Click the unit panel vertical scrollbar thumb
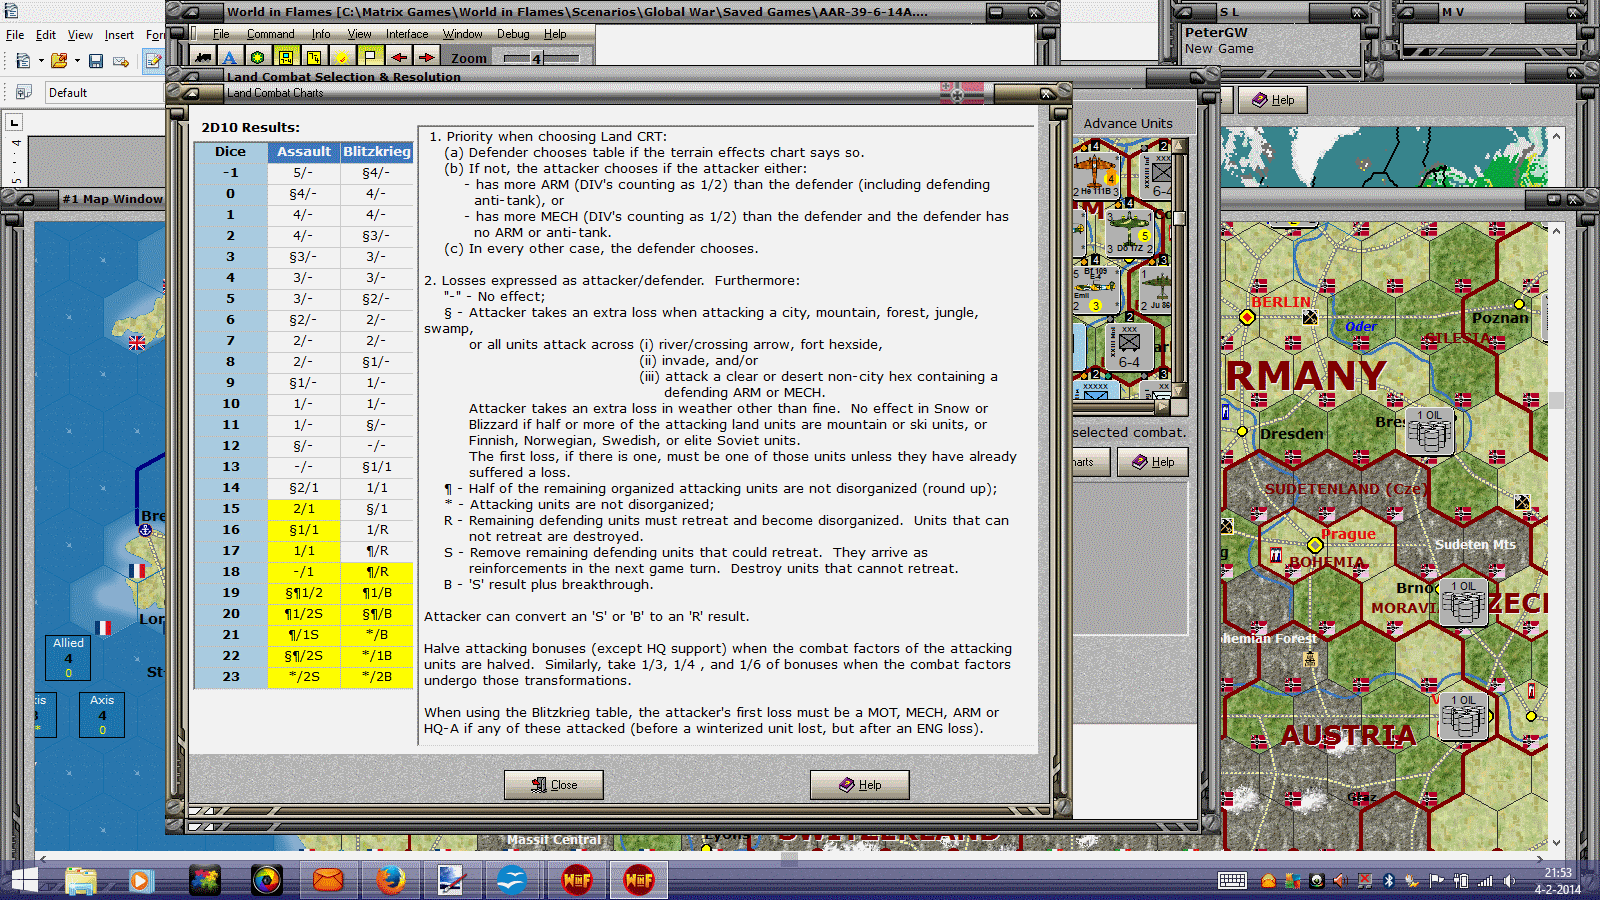 [x=1179, y=218]
